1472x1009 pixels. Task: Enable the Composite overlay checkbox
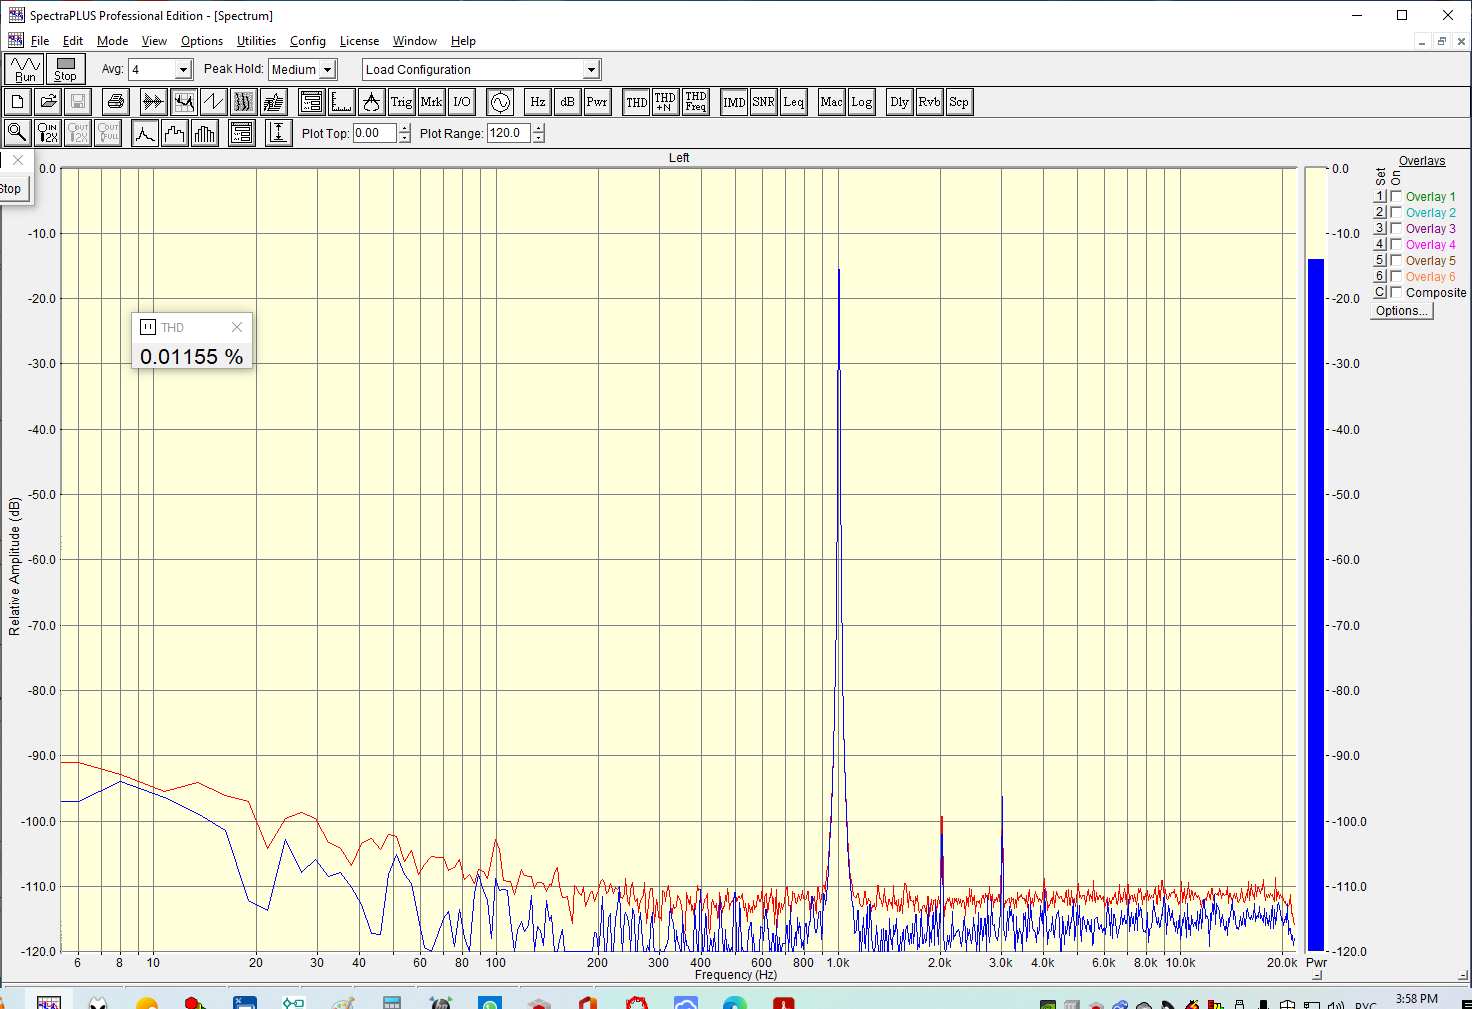click(x=1396, y=292)
